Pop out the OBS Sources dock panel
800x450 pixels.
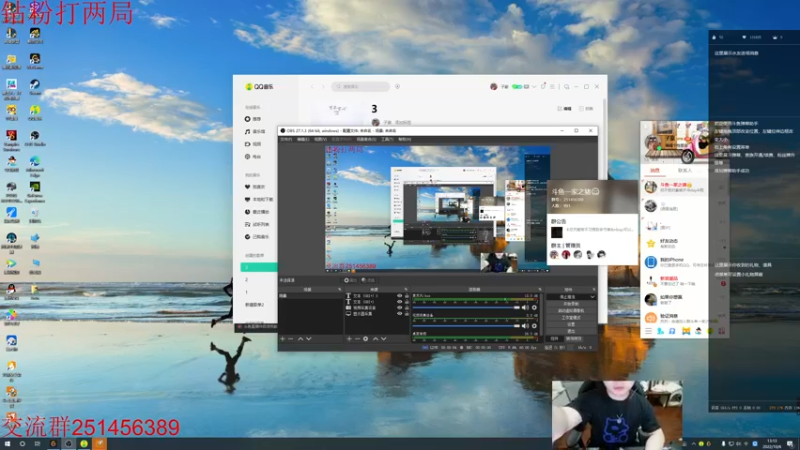(x=406, y=289)
